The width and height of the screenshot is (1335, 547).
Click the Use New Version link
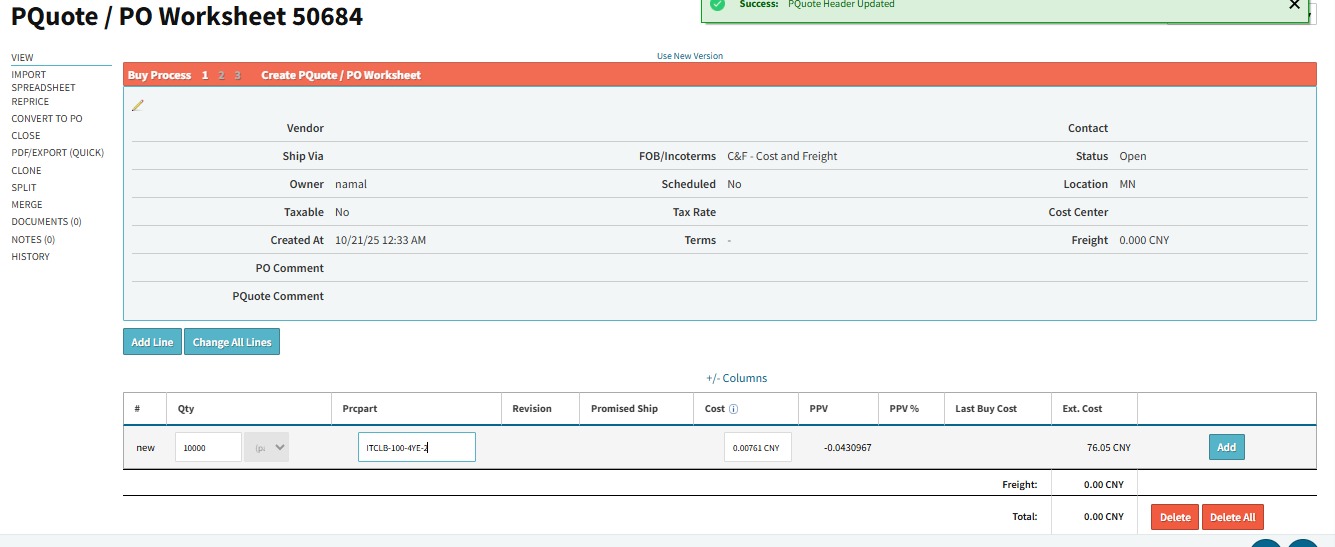click(x=689, y=56)
